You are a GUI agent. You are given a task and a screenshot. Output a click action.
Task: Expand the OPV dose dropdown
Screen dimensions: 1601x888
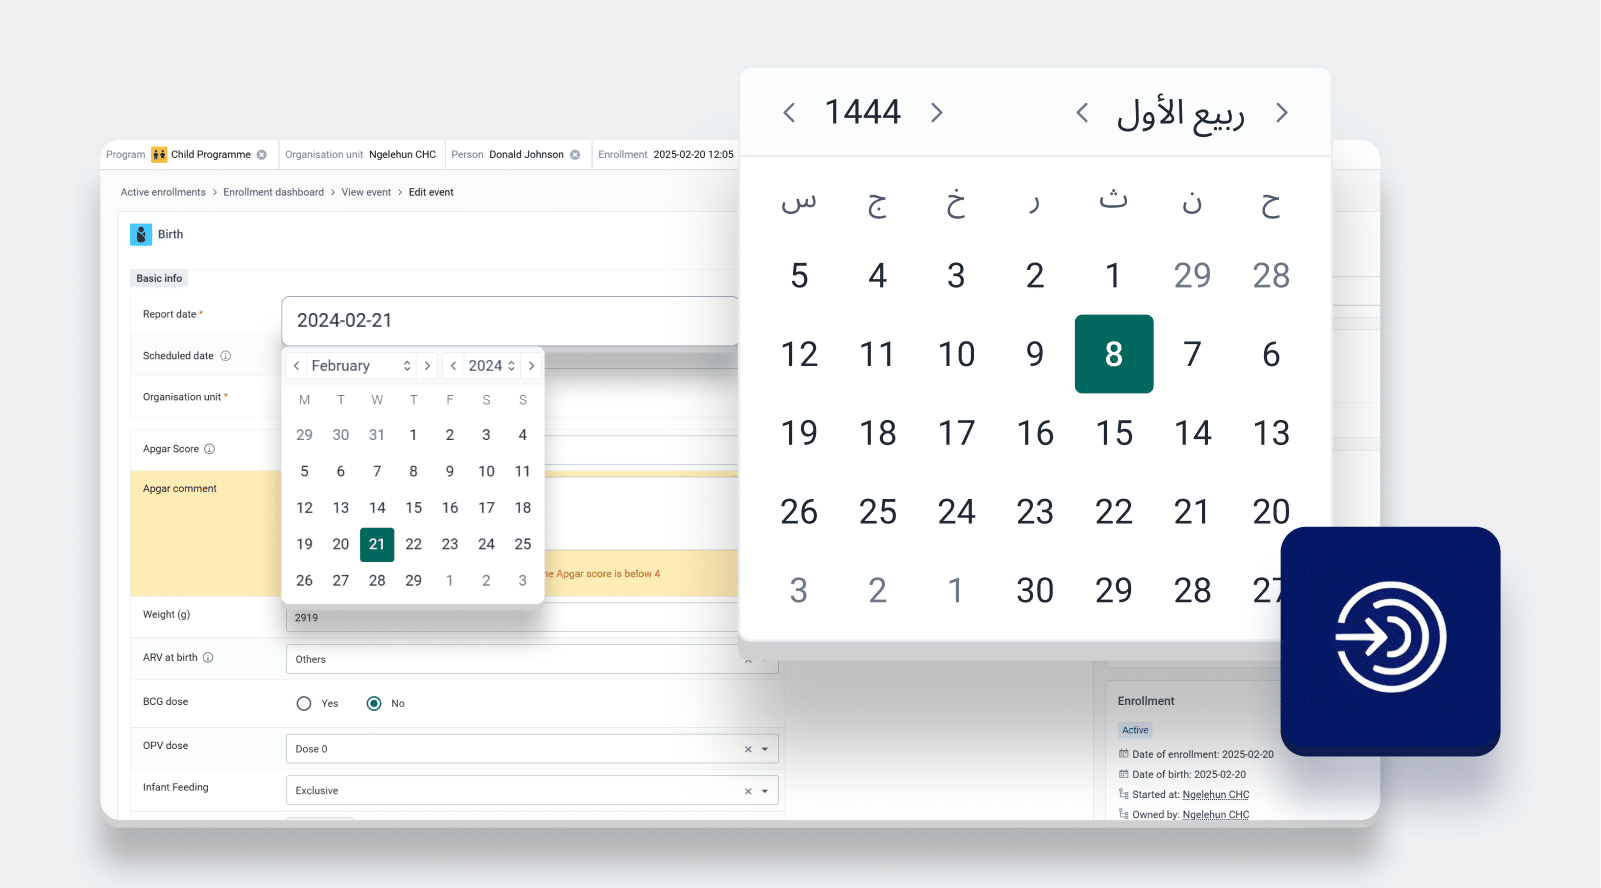tap(765, 749)
